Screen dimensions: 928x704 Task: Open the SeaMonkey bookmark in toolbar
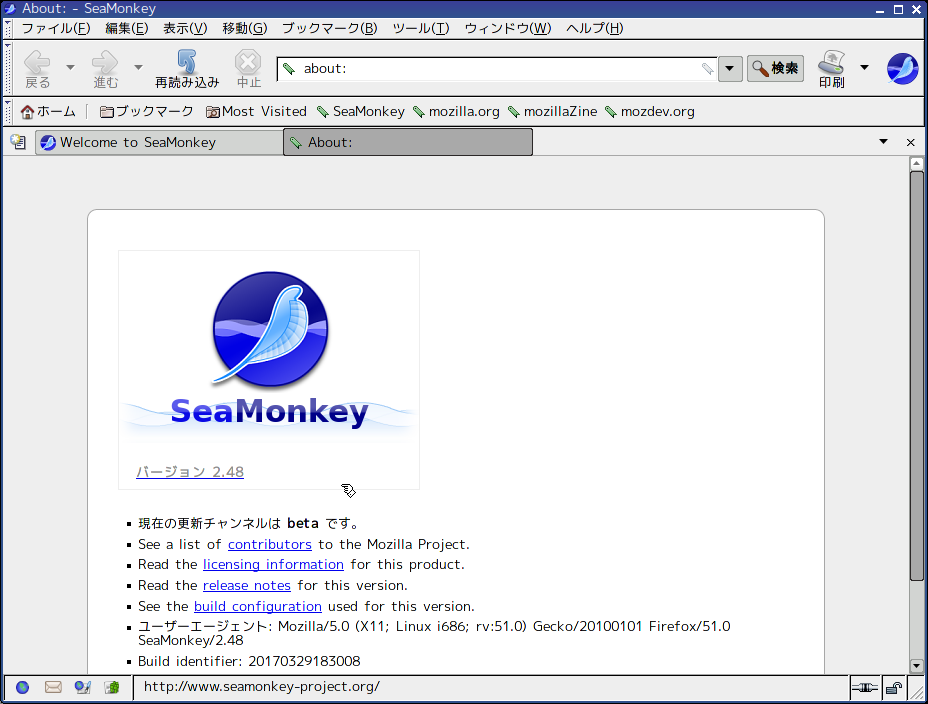point(360,111)
